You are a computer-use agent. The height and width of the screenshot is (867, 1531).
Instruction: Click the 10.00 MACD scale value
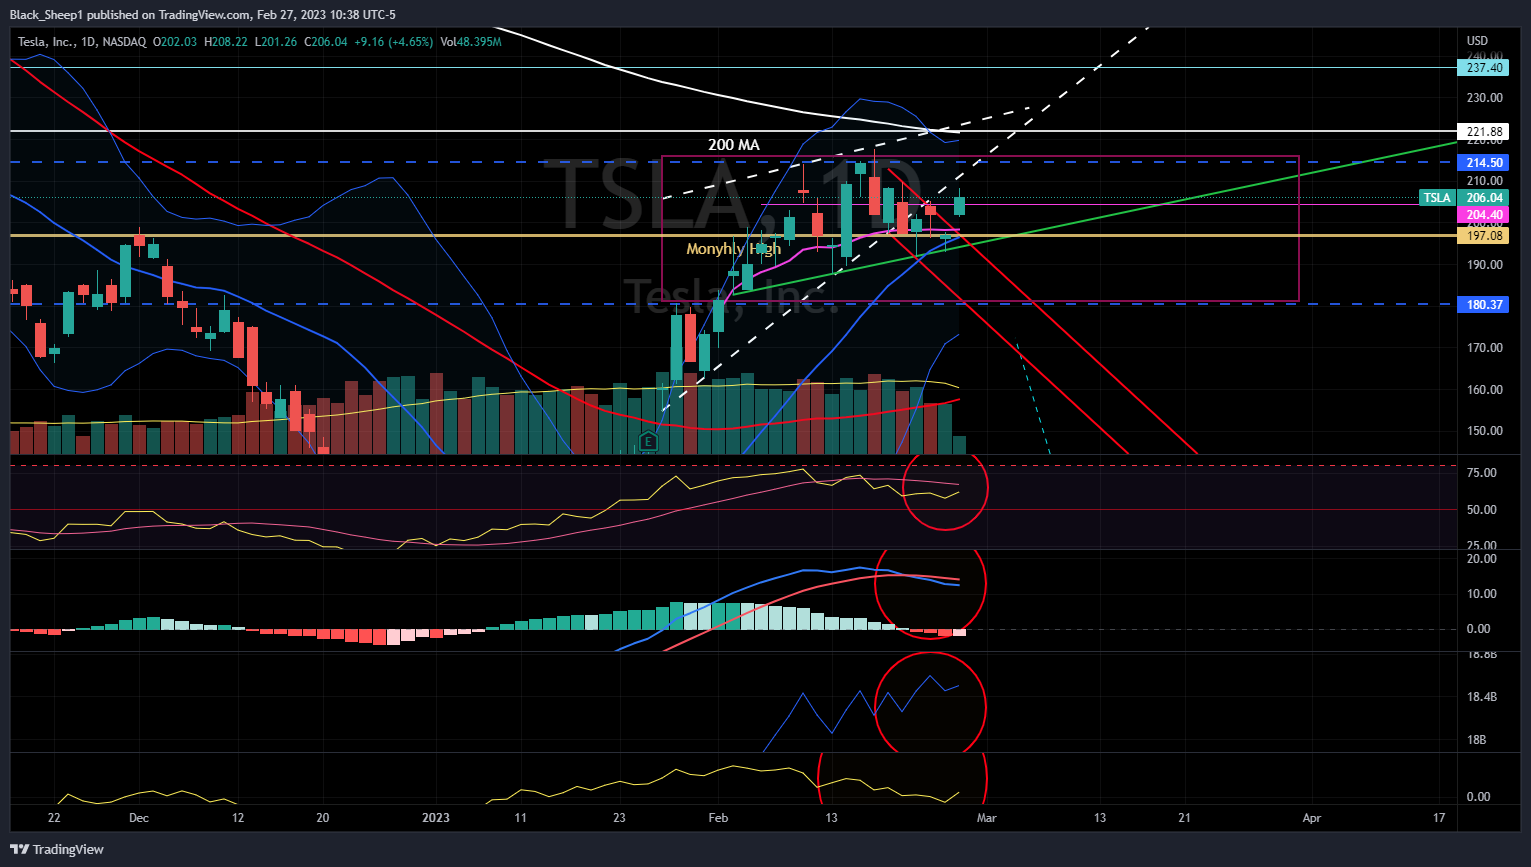(x=1481, y=594)
